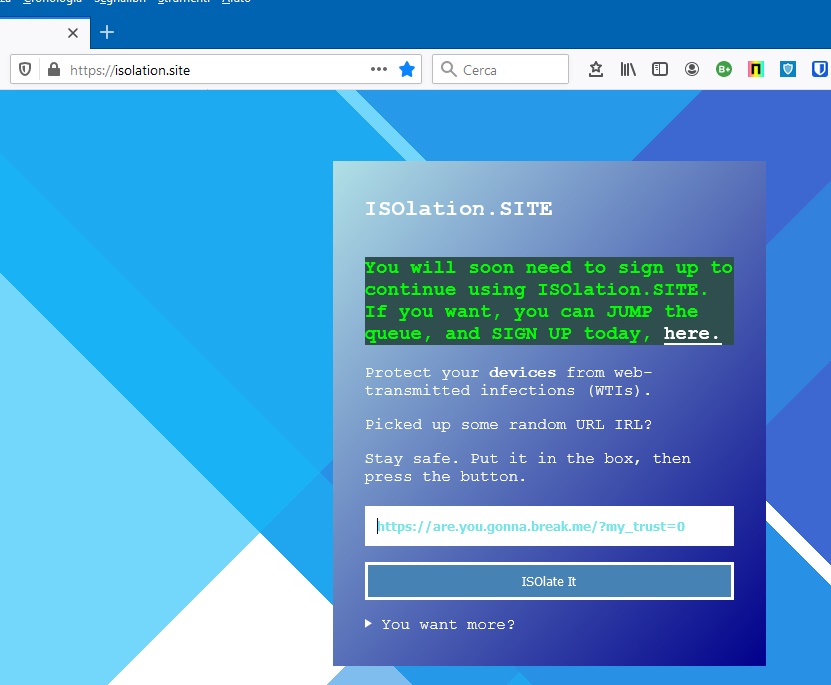Open a new tab with plus button
831x685 pixels.
pyautogui.click(x=107, y=32)
